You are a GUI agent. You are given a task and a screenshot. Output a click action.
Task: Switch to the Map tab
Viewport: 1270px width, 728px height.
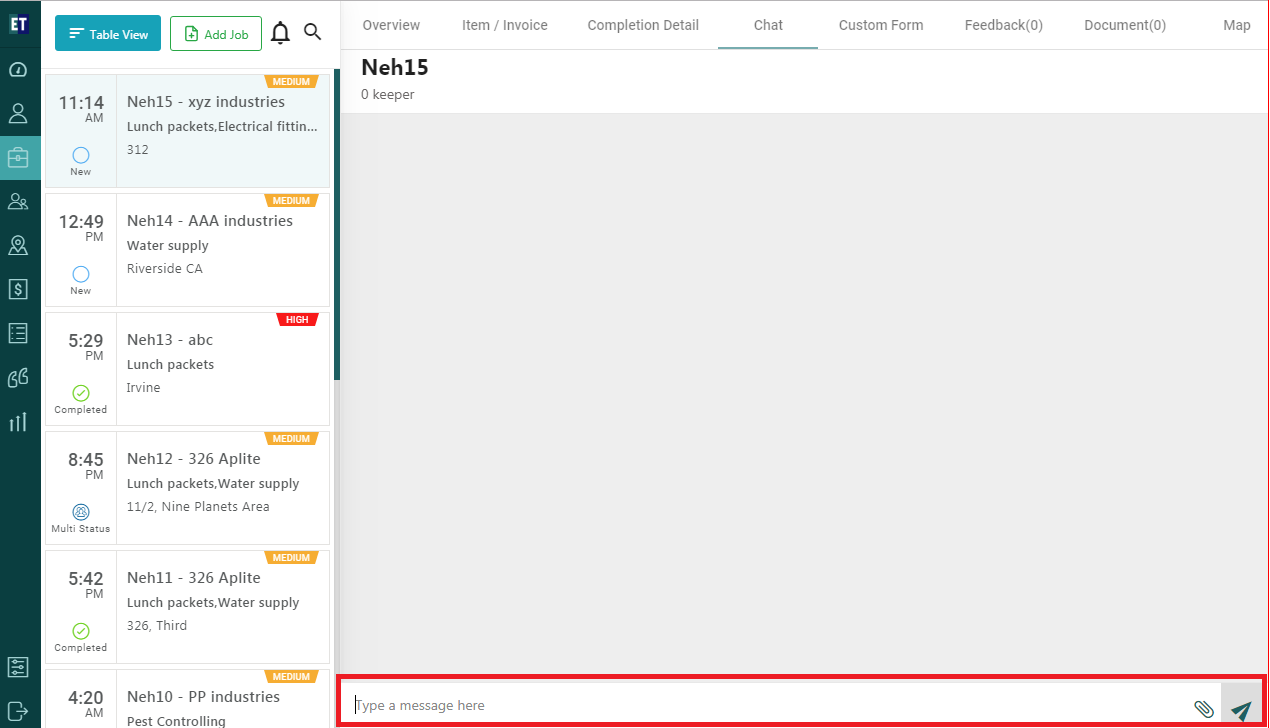coord(1237,25)
